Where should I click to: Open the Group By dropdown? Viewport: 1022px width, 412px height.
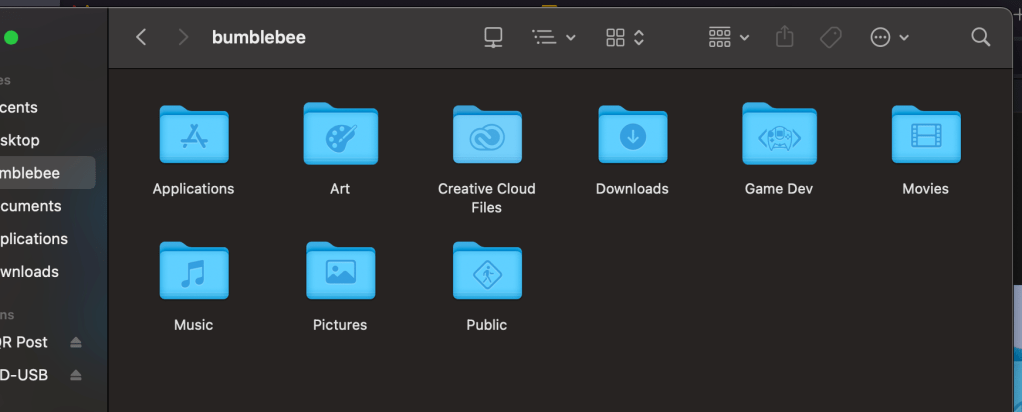click(x=728, y=37)
